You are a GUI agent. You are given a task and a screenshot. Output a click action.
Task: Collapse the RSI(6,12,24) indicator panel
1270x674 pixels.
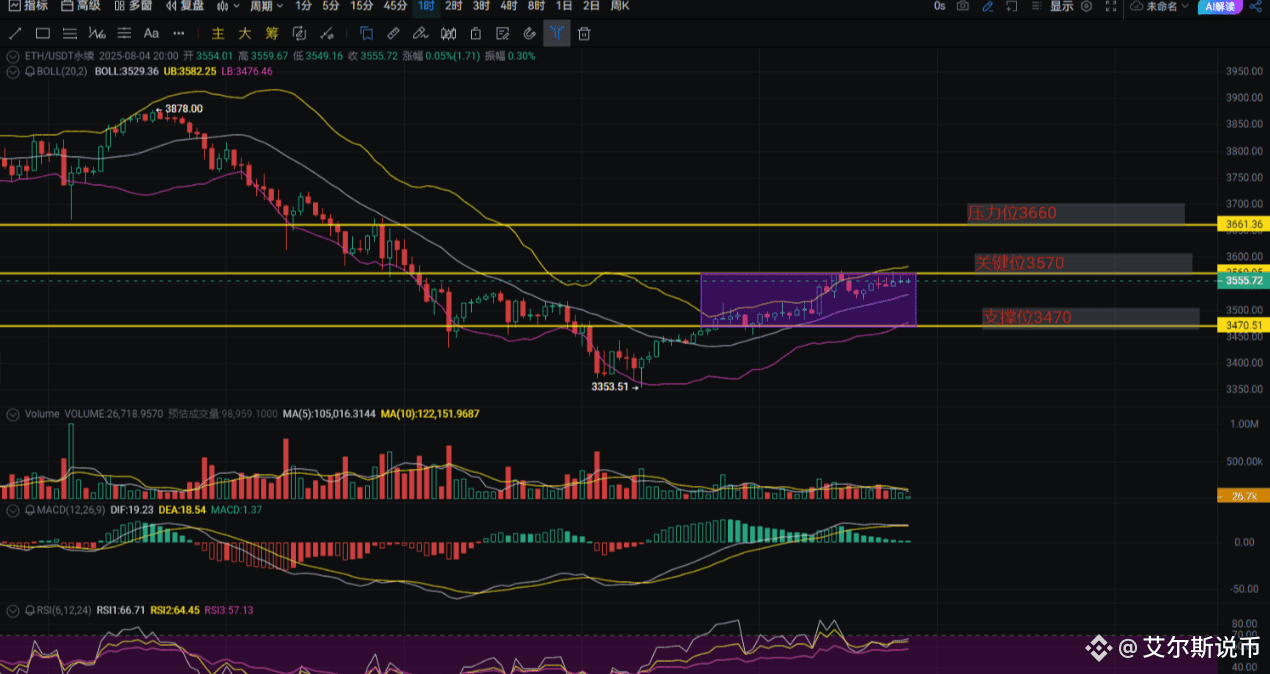point(13,609)
